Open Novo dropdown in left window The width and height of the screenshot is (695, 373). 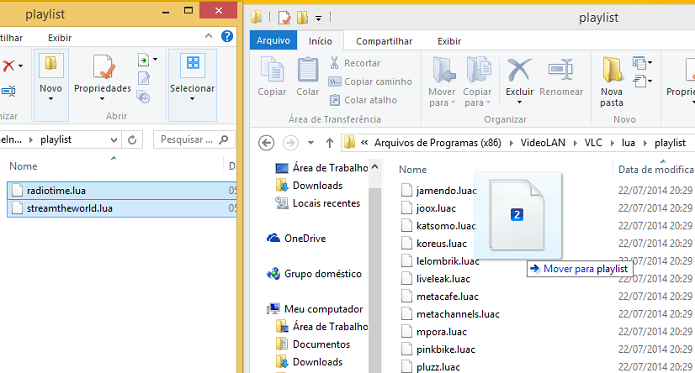[x=51, y=85]
